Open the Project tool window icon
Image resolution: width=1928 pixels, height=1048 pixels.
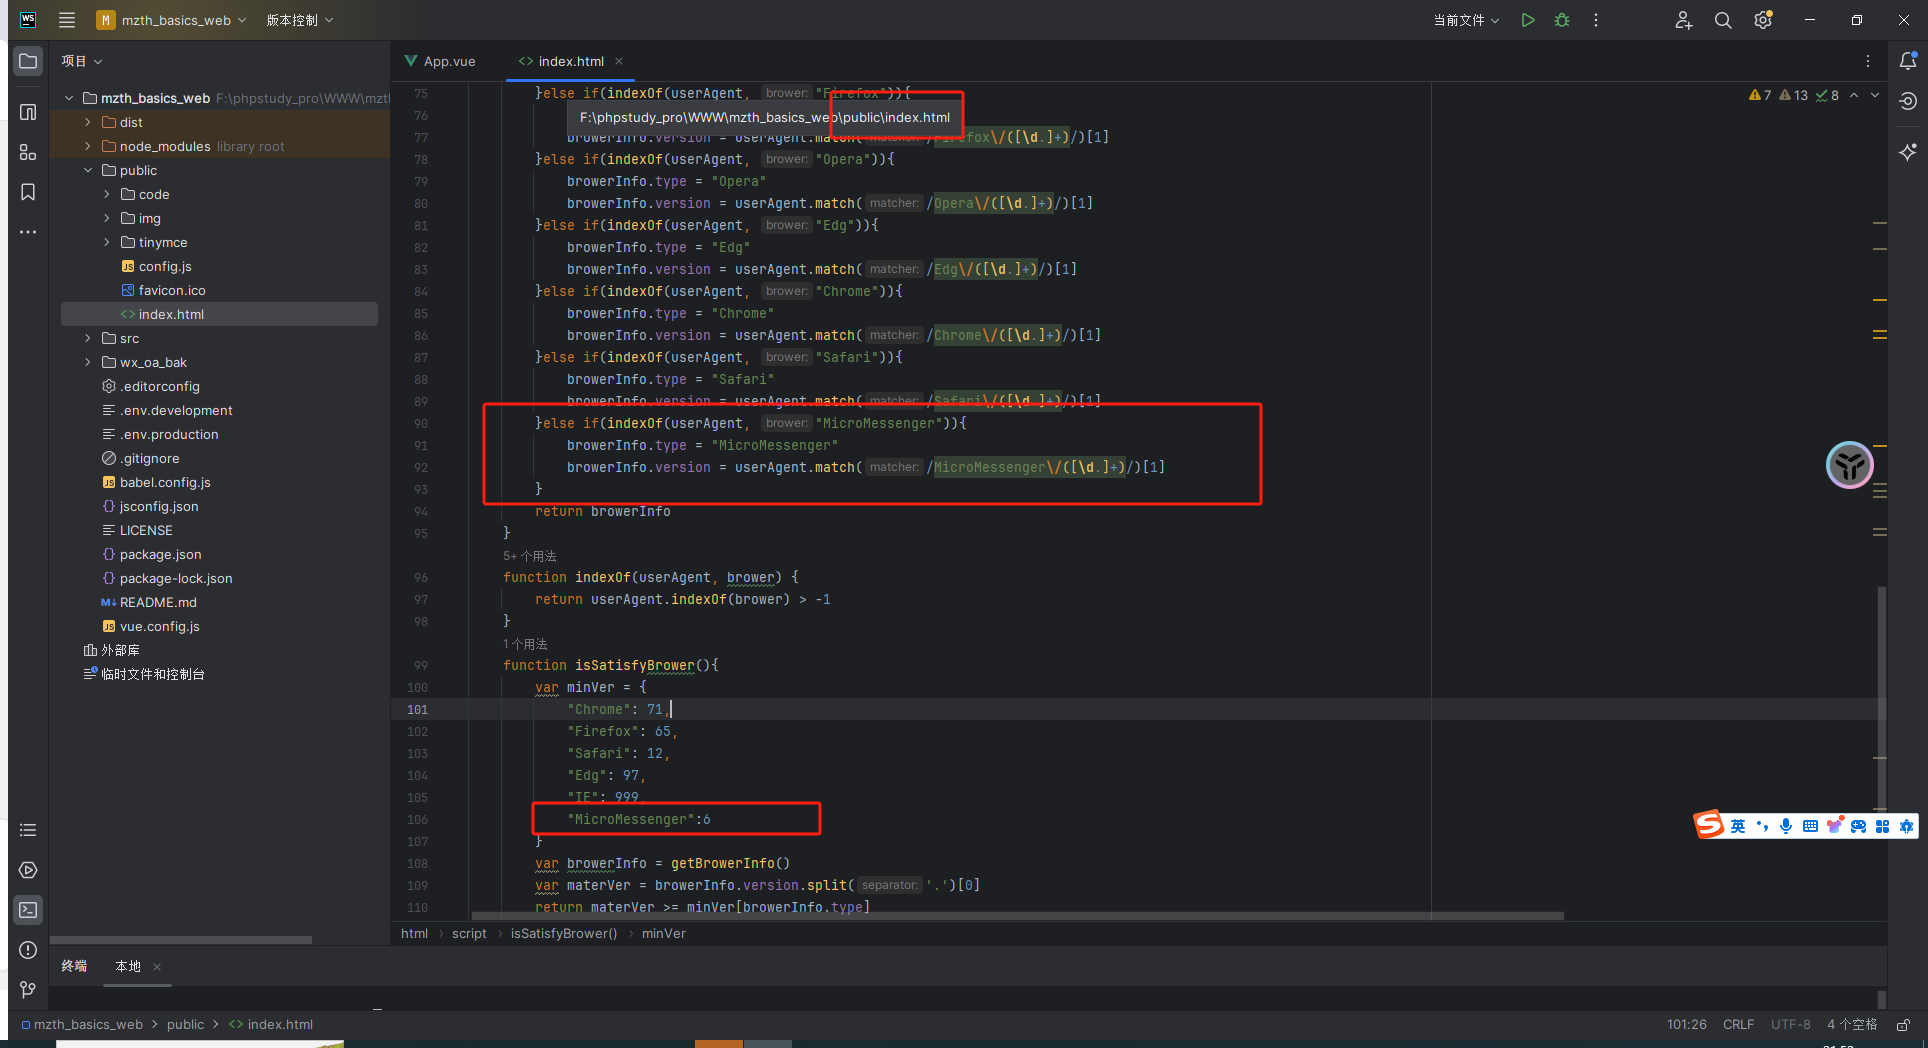[x=28, y=61]
